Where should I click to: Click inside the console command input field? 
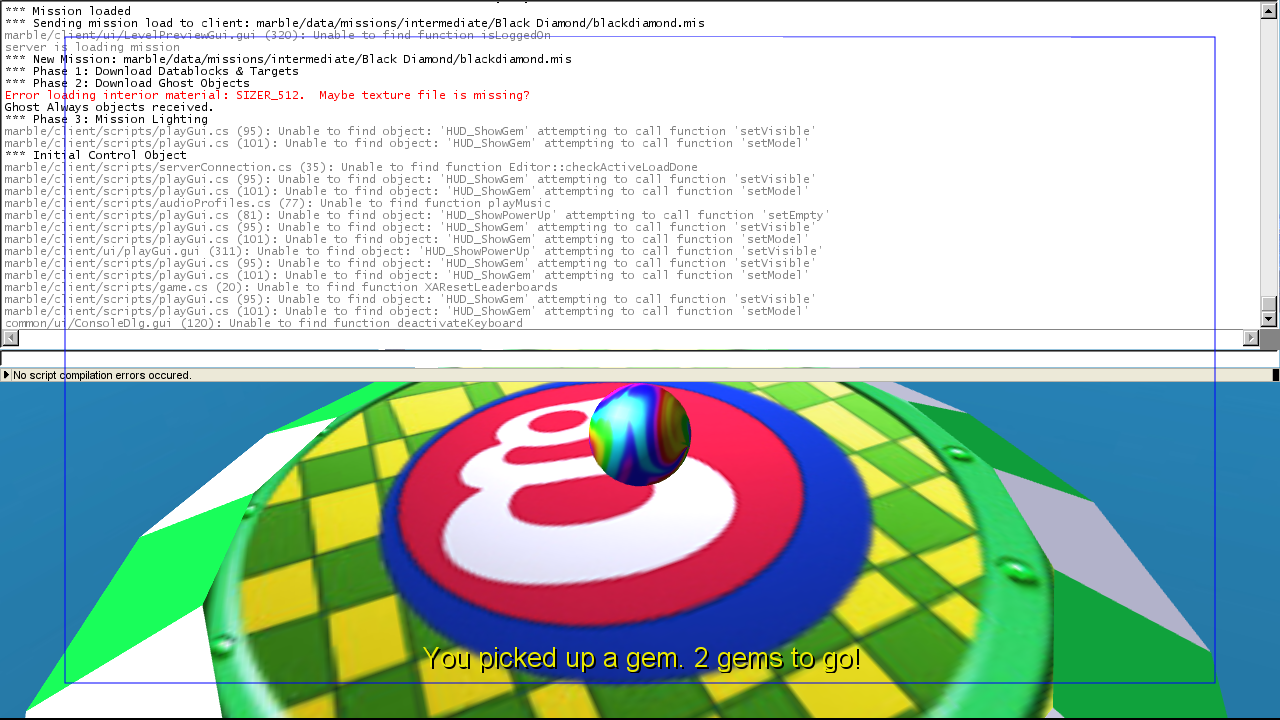click(x=639, y=359)
